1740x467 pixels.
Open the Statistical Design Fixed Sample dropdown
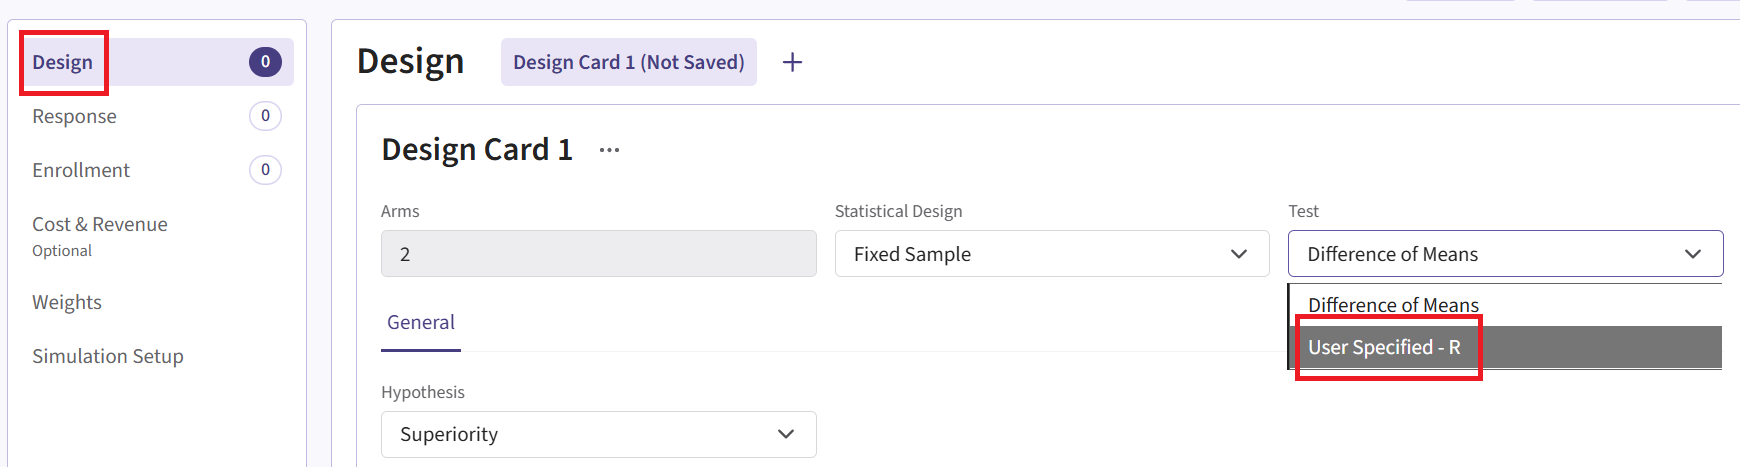(1050, 254)
